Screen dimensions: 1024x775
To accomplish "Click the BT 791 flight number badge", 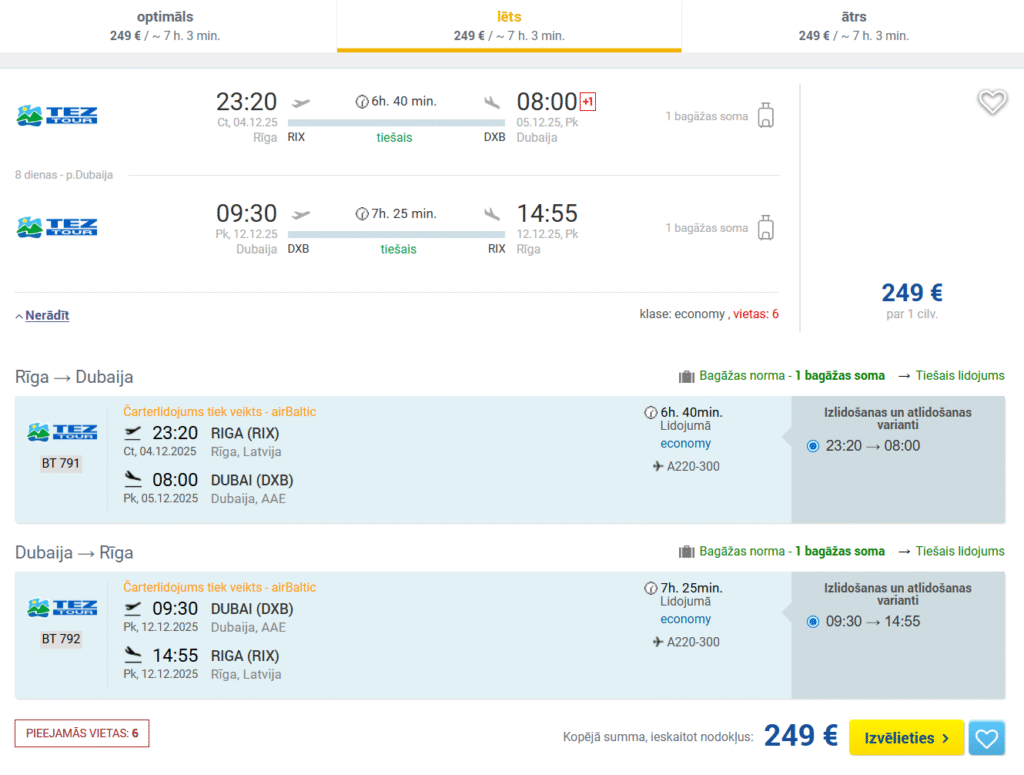I will tap(61, 463).
